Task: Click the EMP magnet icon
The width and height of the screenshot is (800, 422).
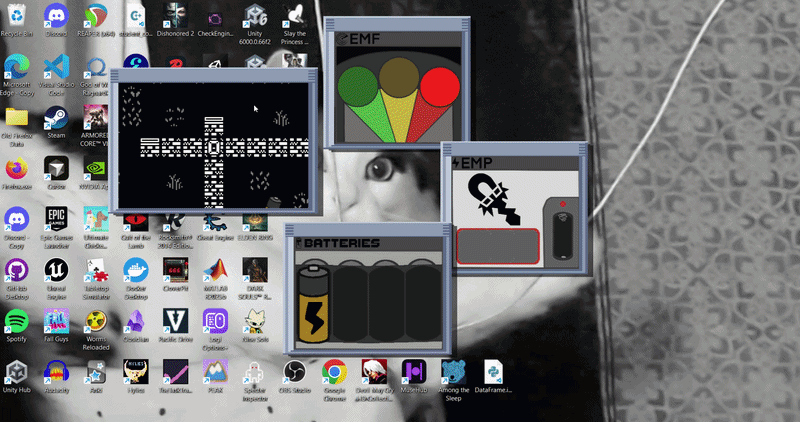Action: click(492, 199)
